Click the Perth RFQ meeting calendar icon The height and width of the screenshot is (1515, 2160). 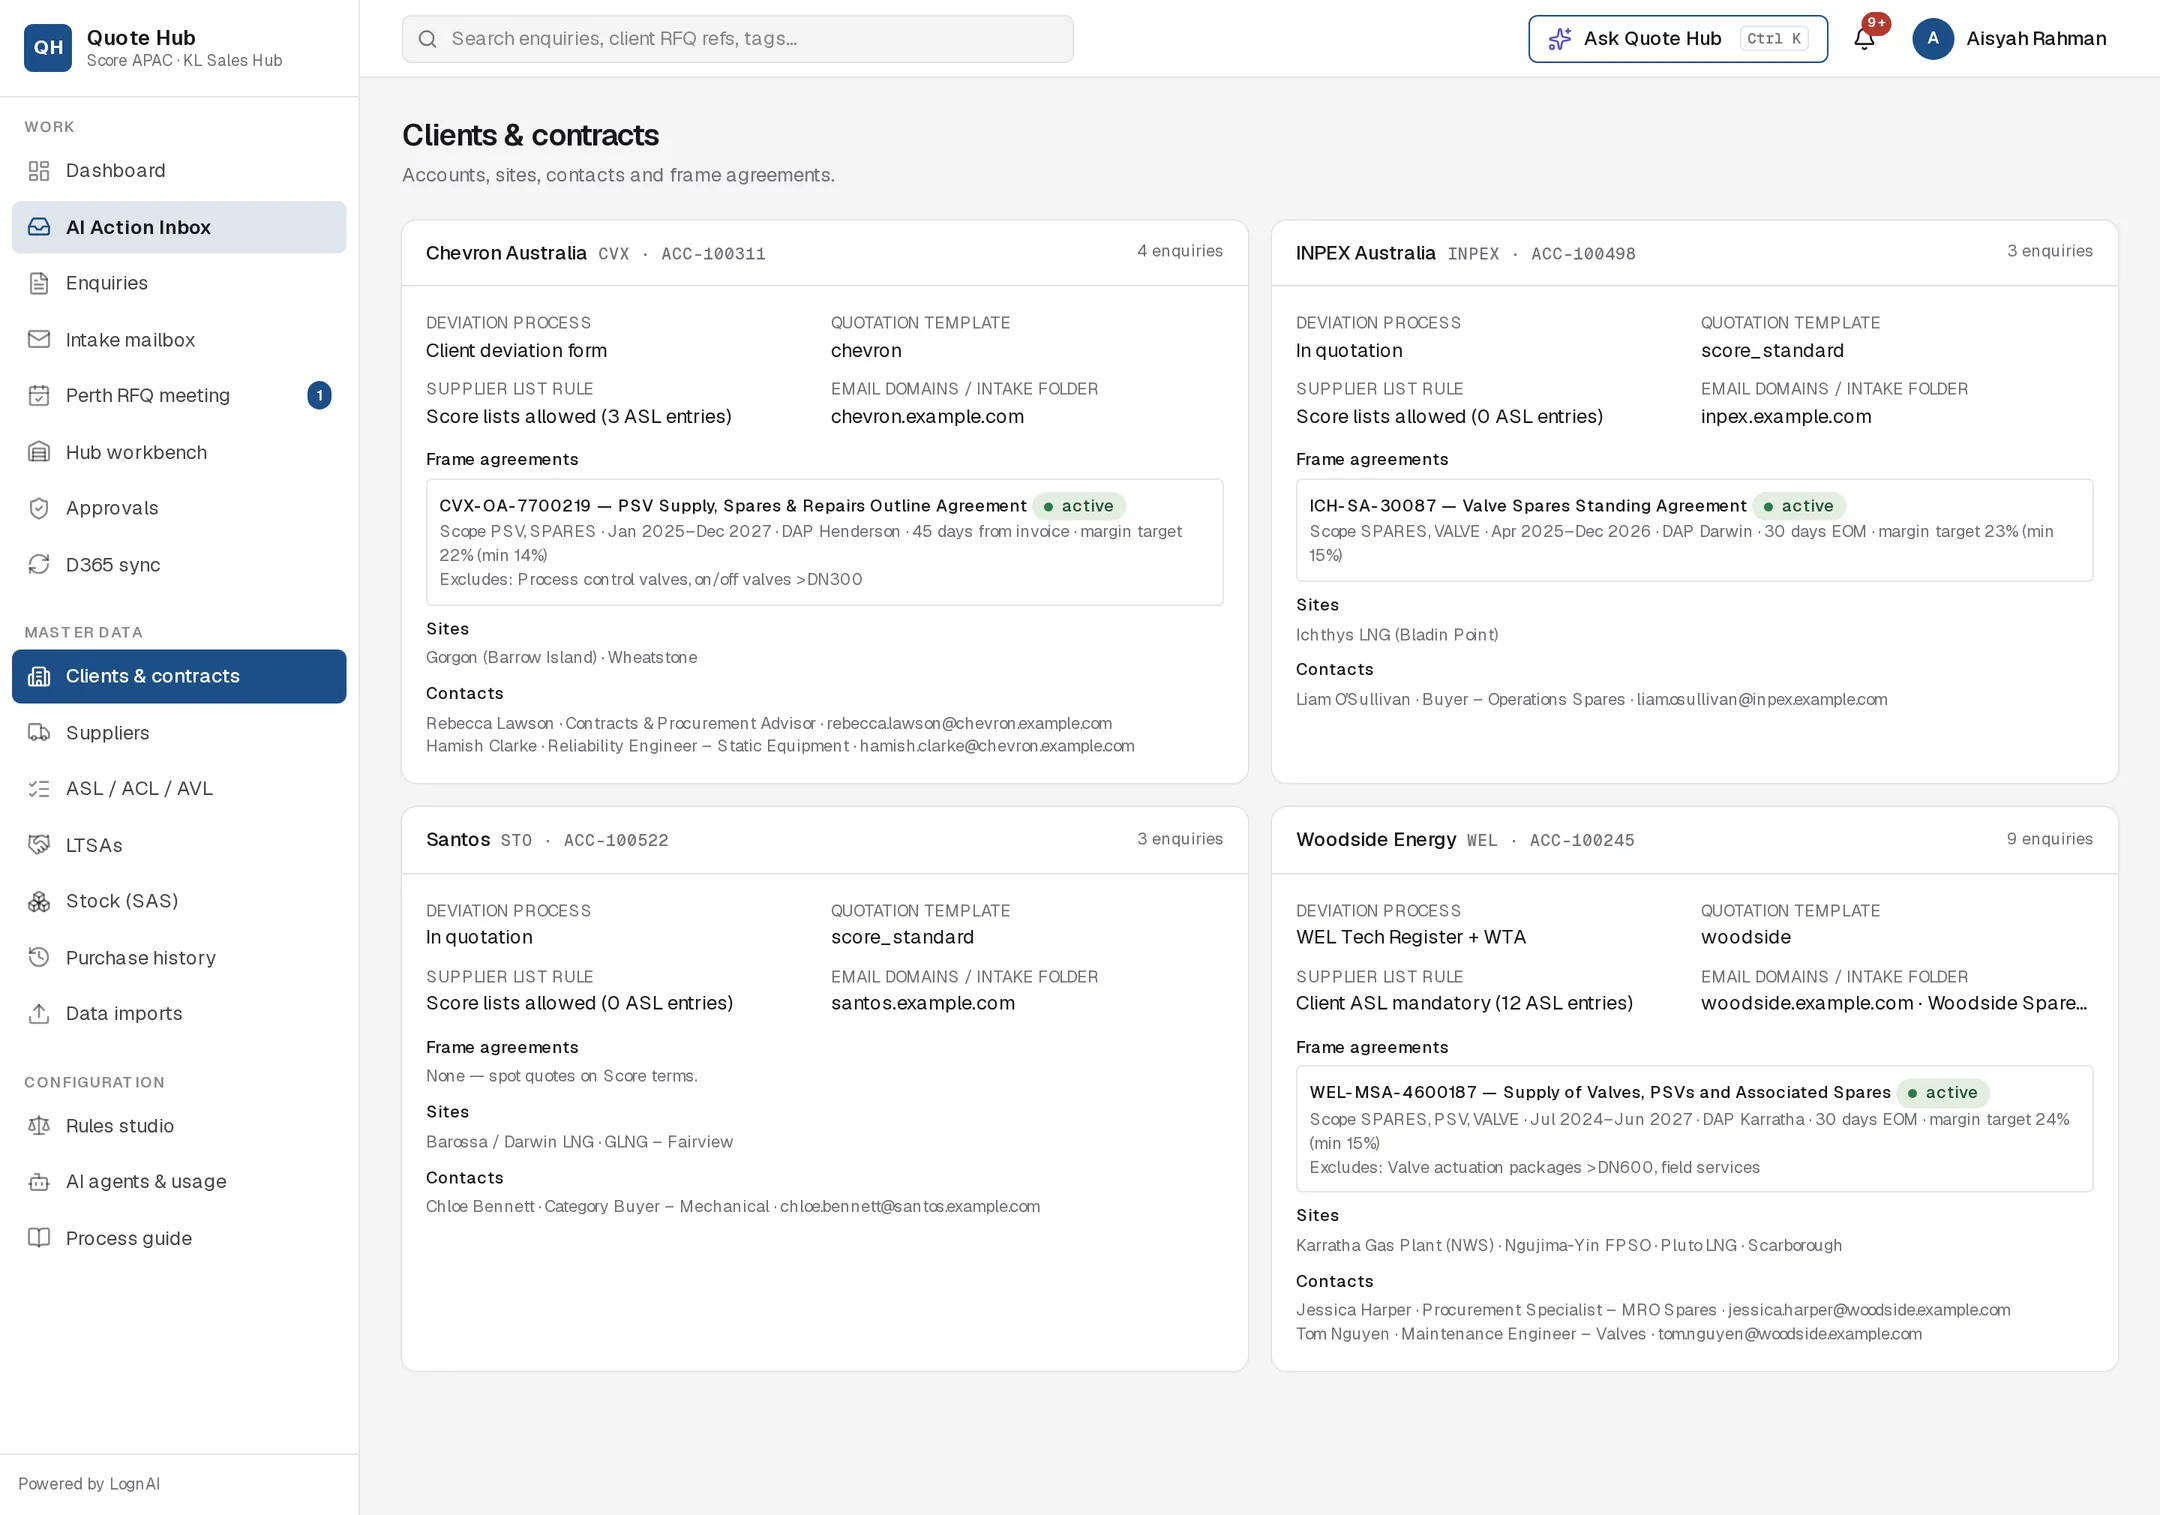pyautogui.click(x=39, y=395)
